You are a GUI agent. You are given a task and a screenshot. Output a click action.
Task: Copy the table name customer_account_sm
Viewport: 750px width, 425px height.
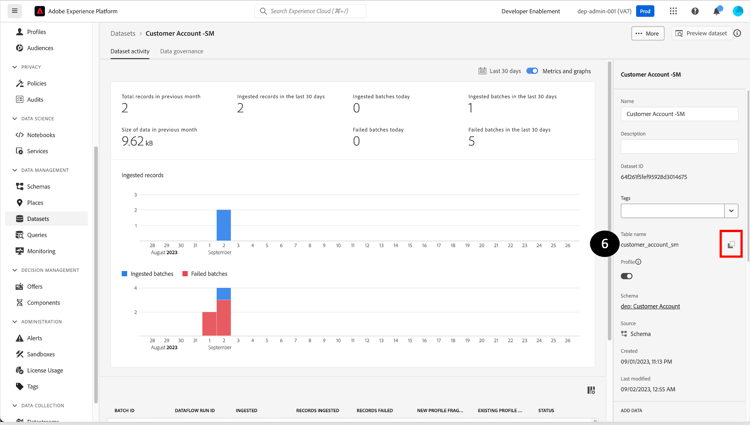[731, 245]
